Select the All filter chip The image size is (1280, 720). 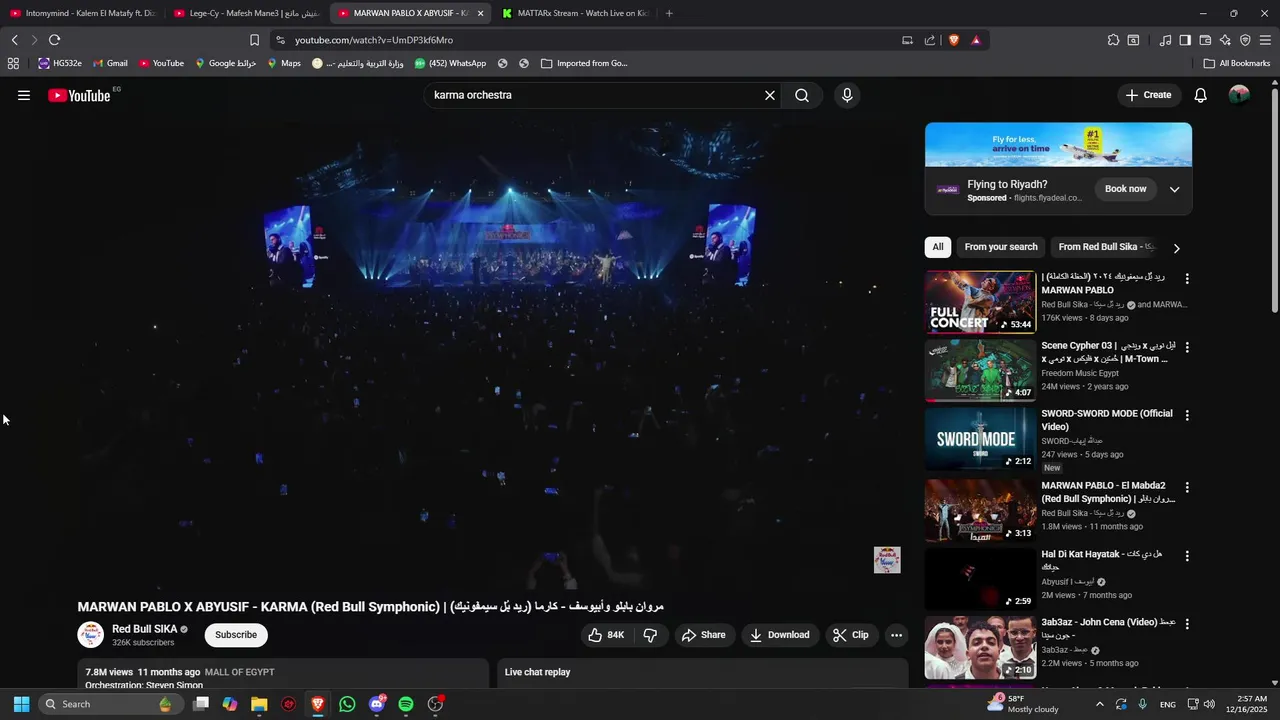(938, 247)
